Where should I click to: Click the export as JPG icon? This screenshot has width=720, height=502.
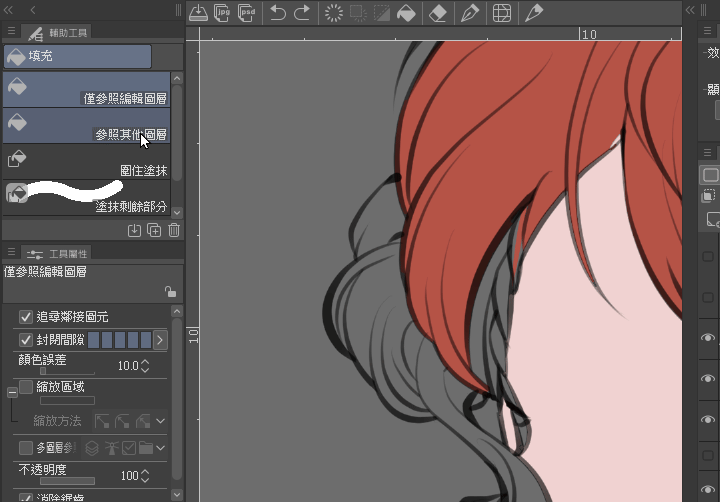click(221, 13)
